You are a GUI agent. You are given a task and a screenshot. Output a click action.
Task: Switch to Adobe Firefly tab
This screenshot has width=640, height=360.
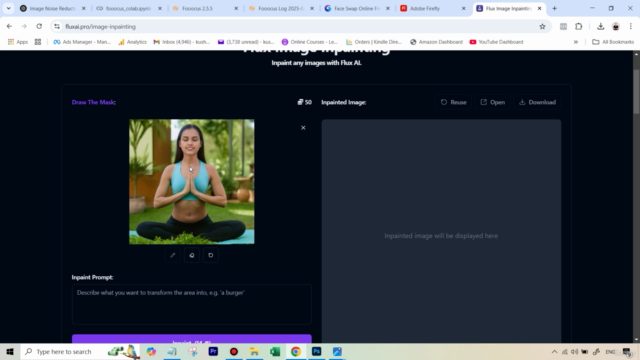click(x=433, y=8)
